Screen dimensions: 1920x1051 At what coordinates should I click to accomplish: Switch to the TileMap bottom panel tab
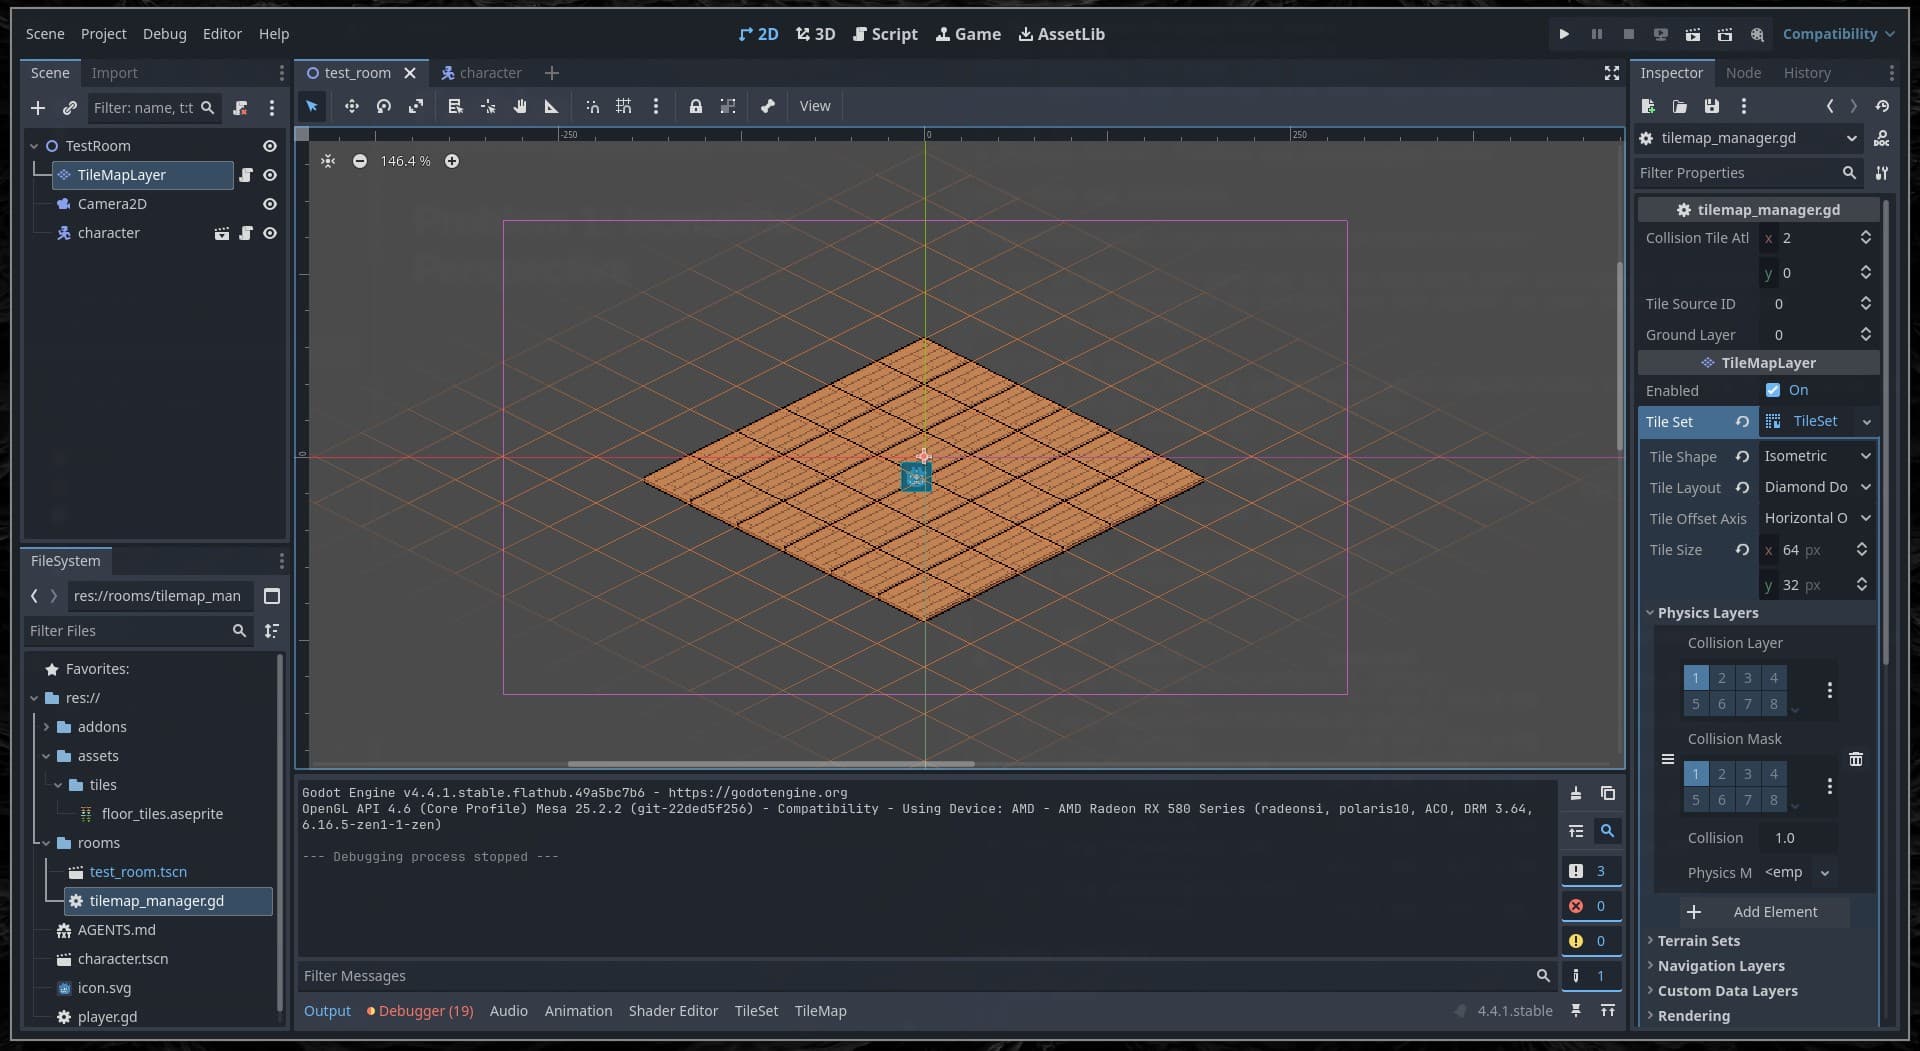point(820,1011)
